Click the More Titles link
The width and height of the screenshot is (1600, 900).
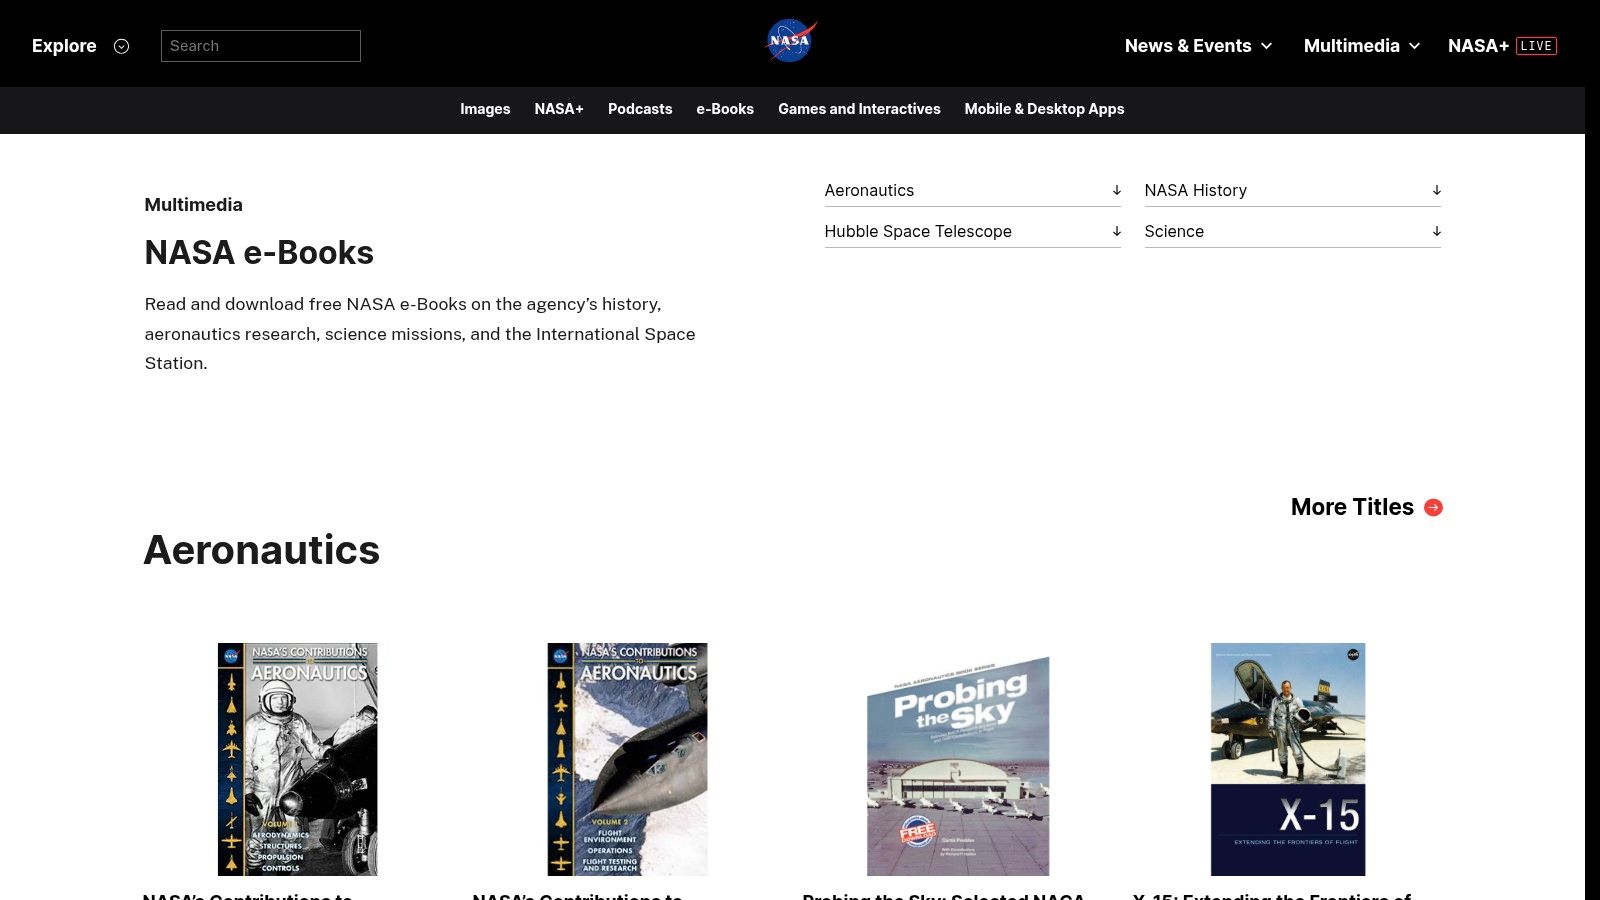pyautogui.click(x=1352, y=507)
